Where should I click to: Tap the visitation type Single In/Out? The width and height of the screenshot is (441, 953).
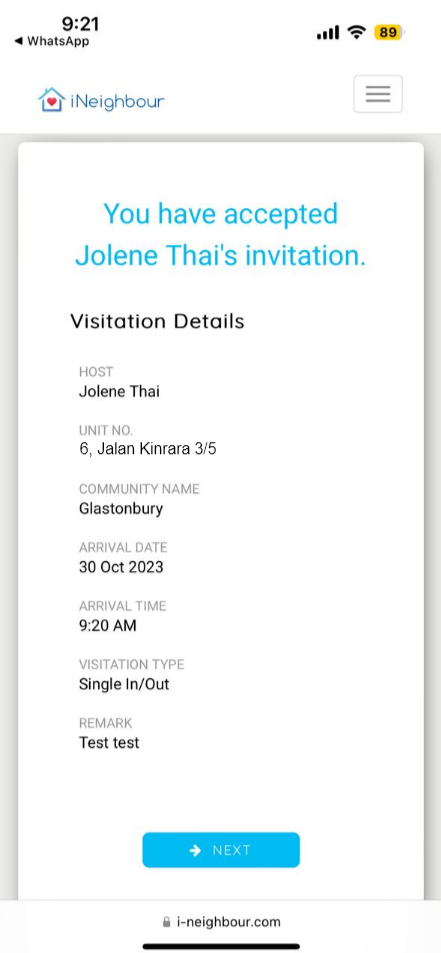(x=124, y=684)
